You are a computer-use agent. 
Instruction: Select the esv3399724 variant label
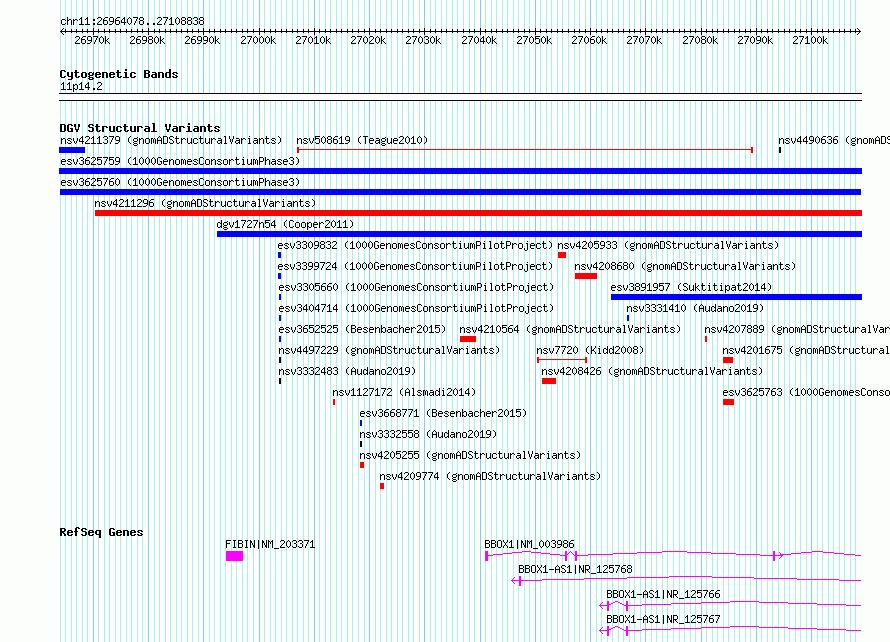pos(415,266)
